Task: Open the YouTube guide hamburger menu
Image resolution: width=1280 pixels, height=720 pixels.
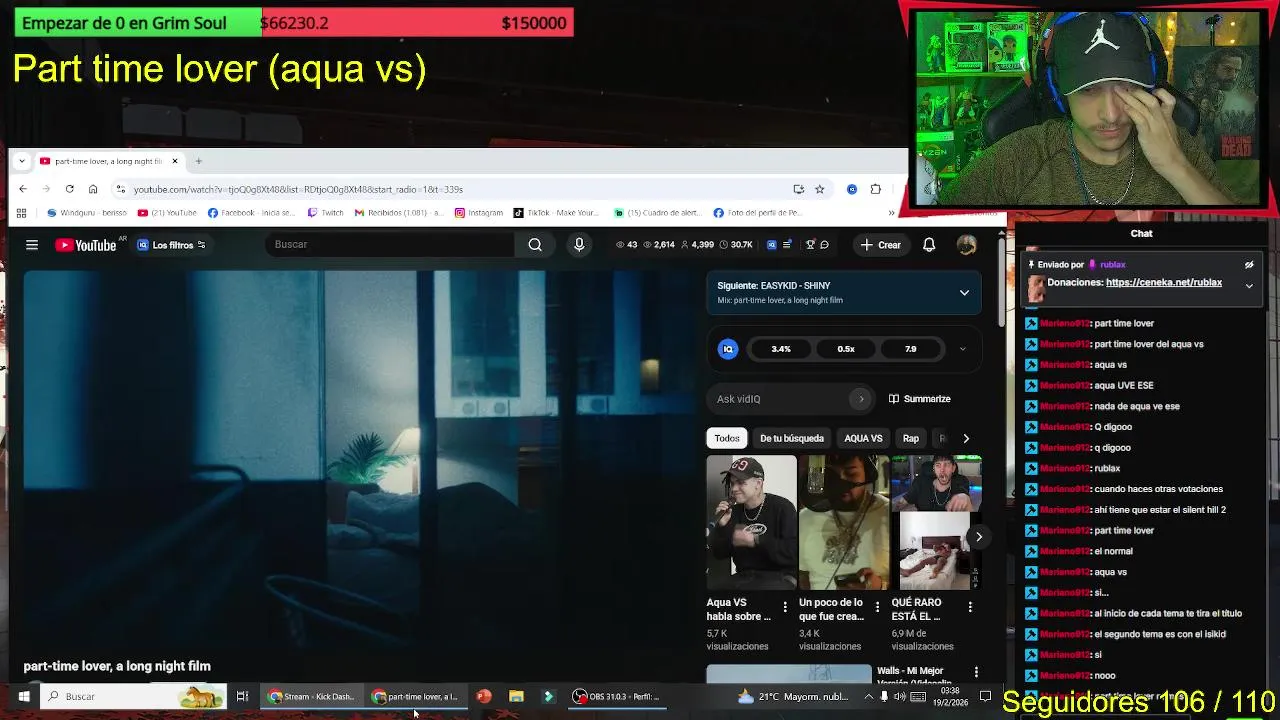Action: tap(32, 245)
